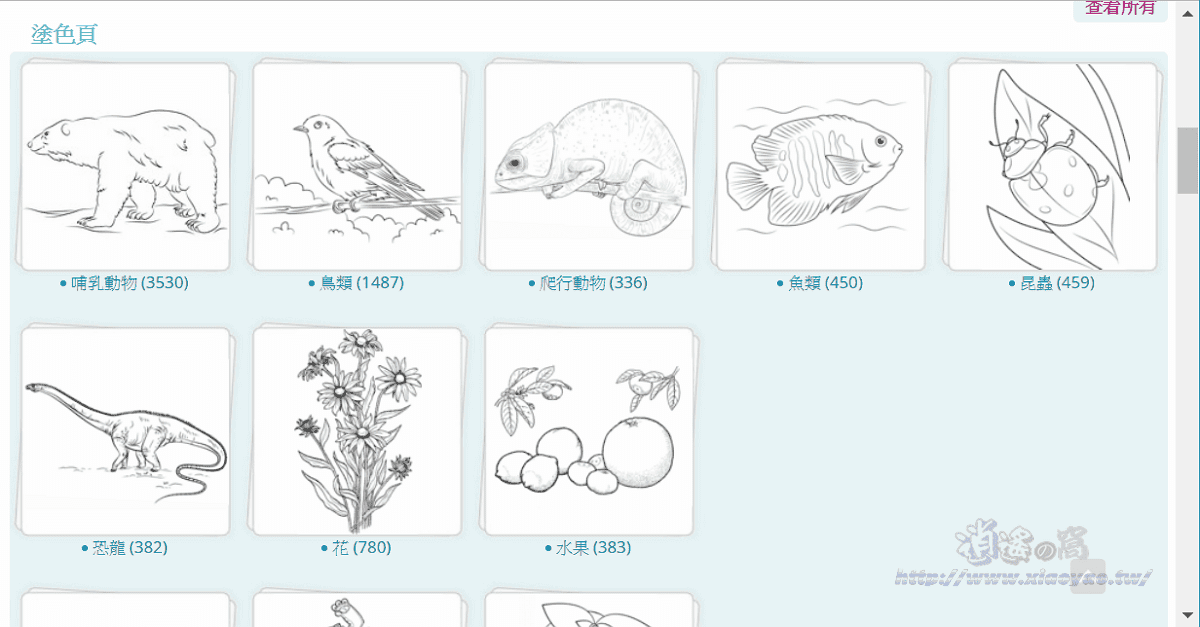Click the 查看所有 button at top right
The width and height of the screenshot is (1200, 627).
1120,9
